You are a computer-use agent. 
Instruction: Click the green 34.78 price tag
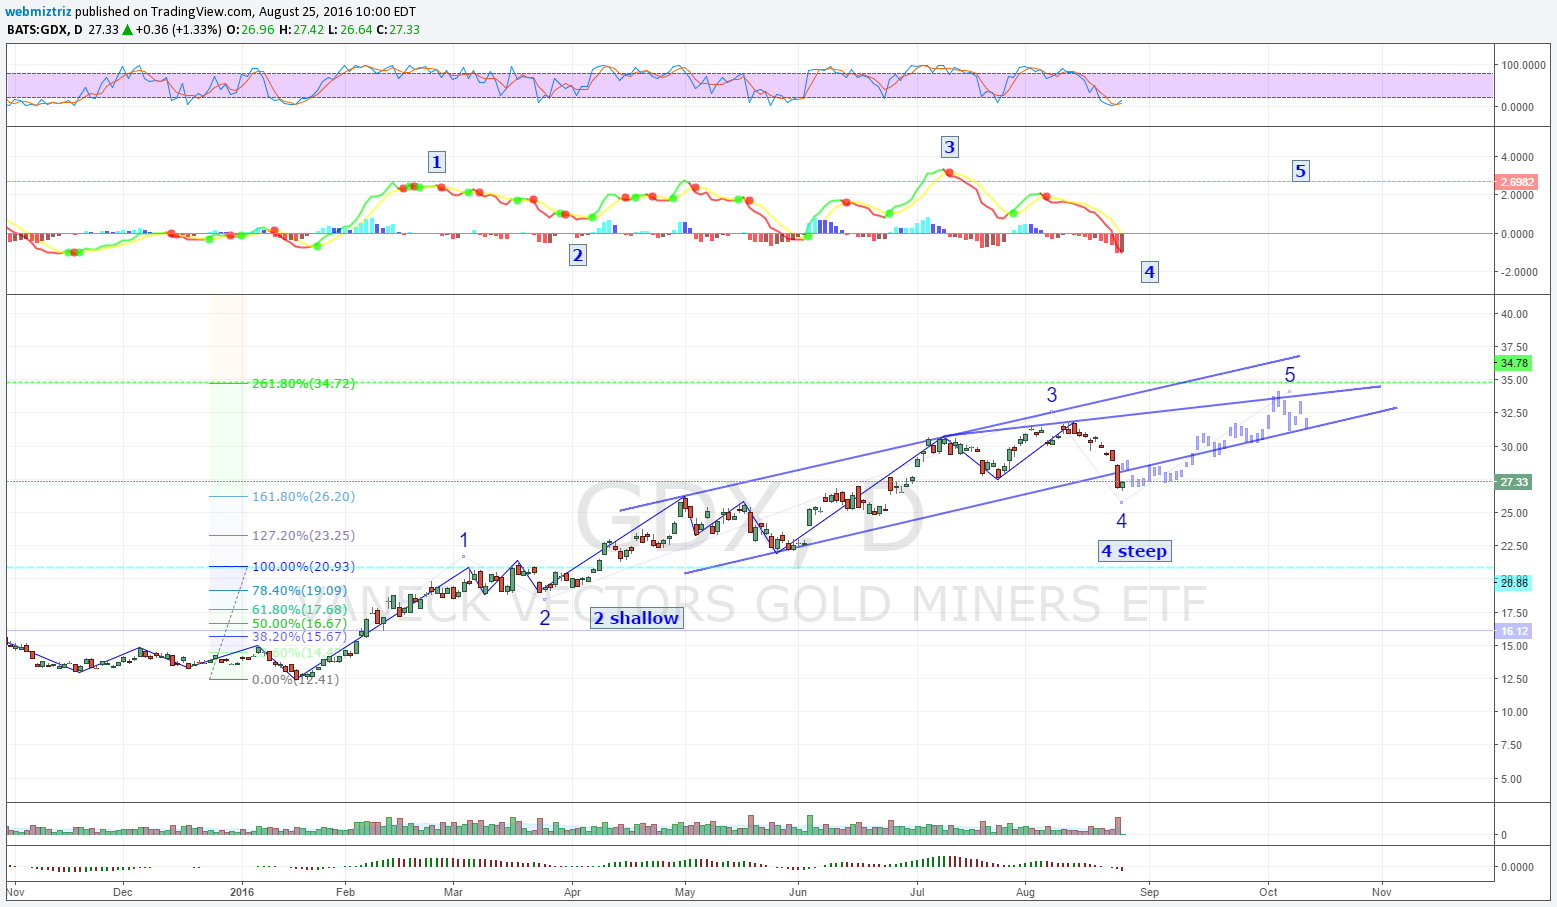[x=1514, y=363]
